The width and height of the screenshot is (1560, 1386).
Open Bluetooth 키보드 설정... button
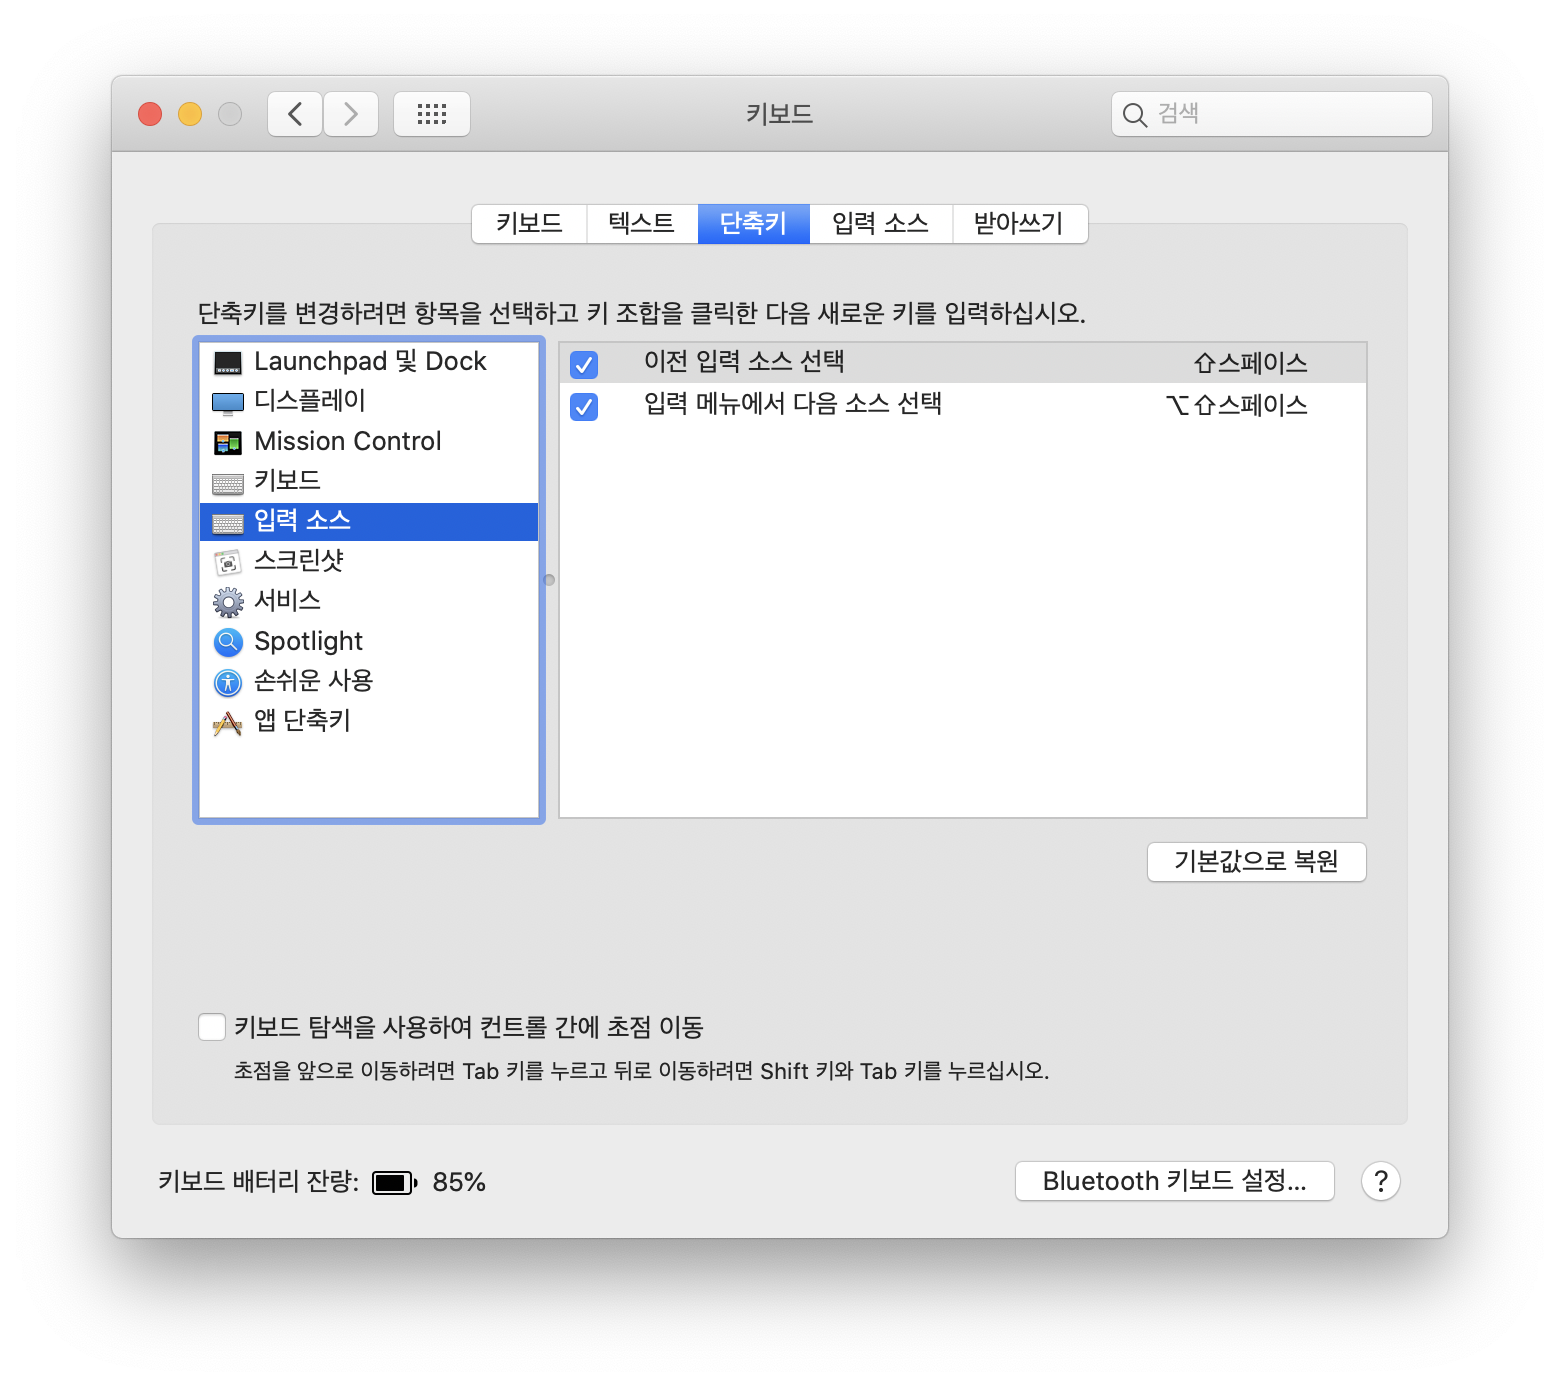click(x=1175, y=1181)
